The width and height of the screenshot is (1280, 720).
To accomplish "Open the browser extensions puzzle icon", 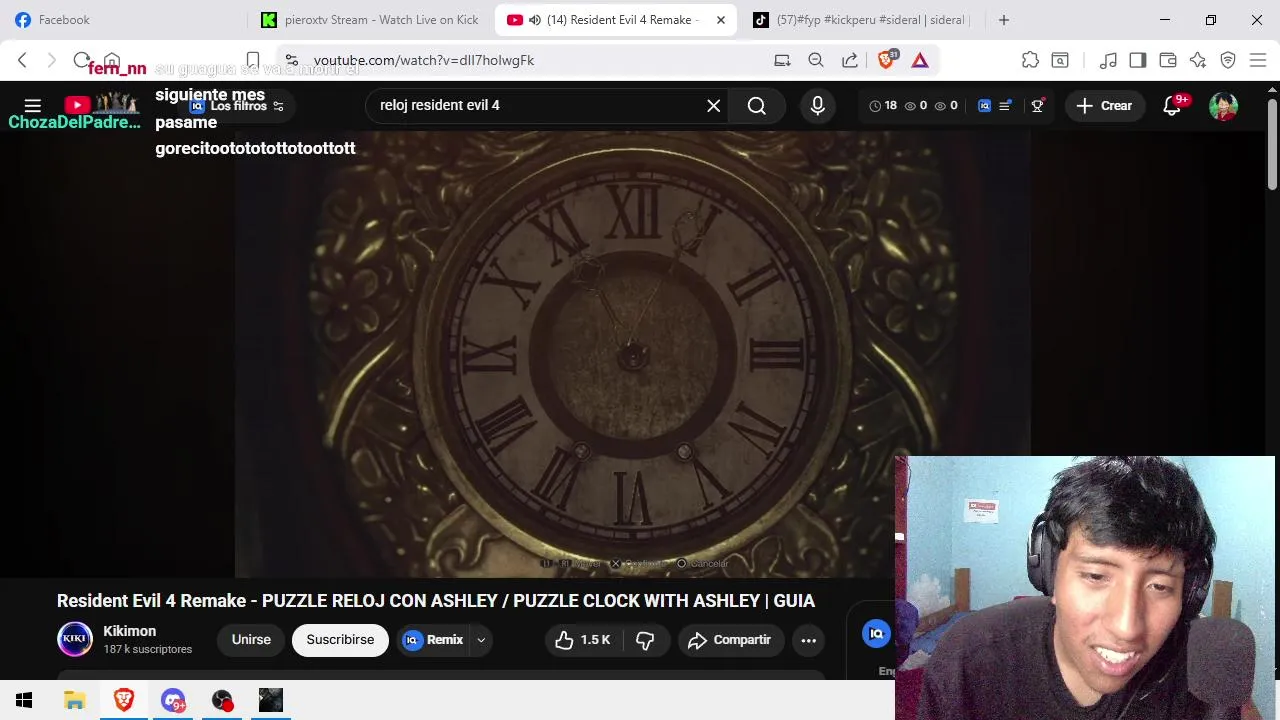I will (1030, 60).
